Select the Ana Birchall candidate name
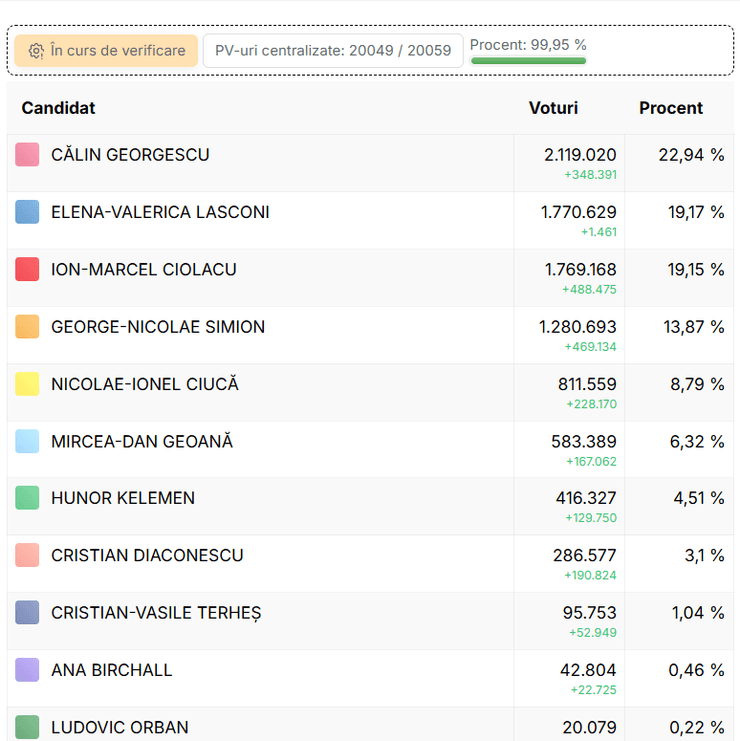The height and width of the screenshot is (741, 740). point(112,670)
